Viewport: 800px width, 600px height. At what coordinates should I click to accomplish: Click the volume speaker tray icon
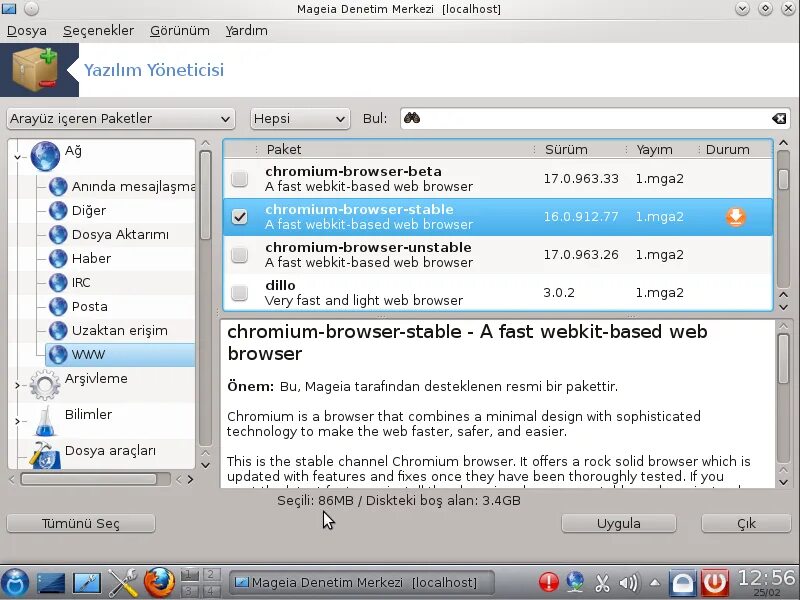(x=628, y=583)
